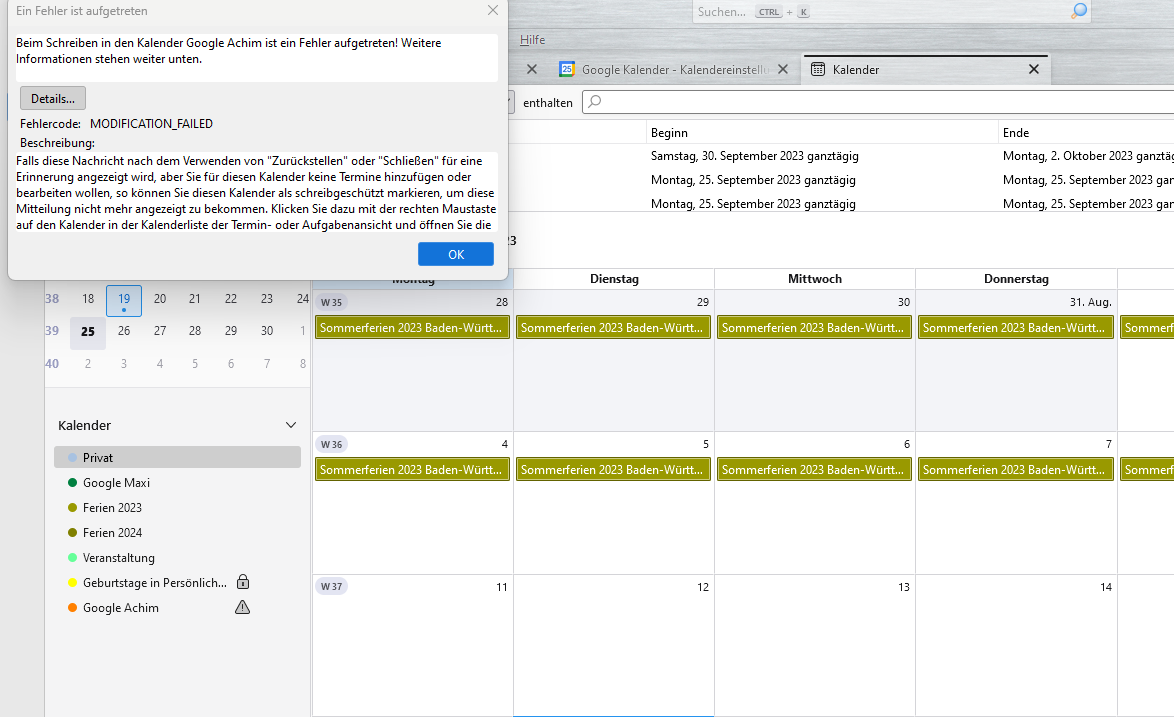The height and width of the screenshot is (717, 1174).
Task: Click Google Calendar icon on the tab
Action: (x=567, y=70)
